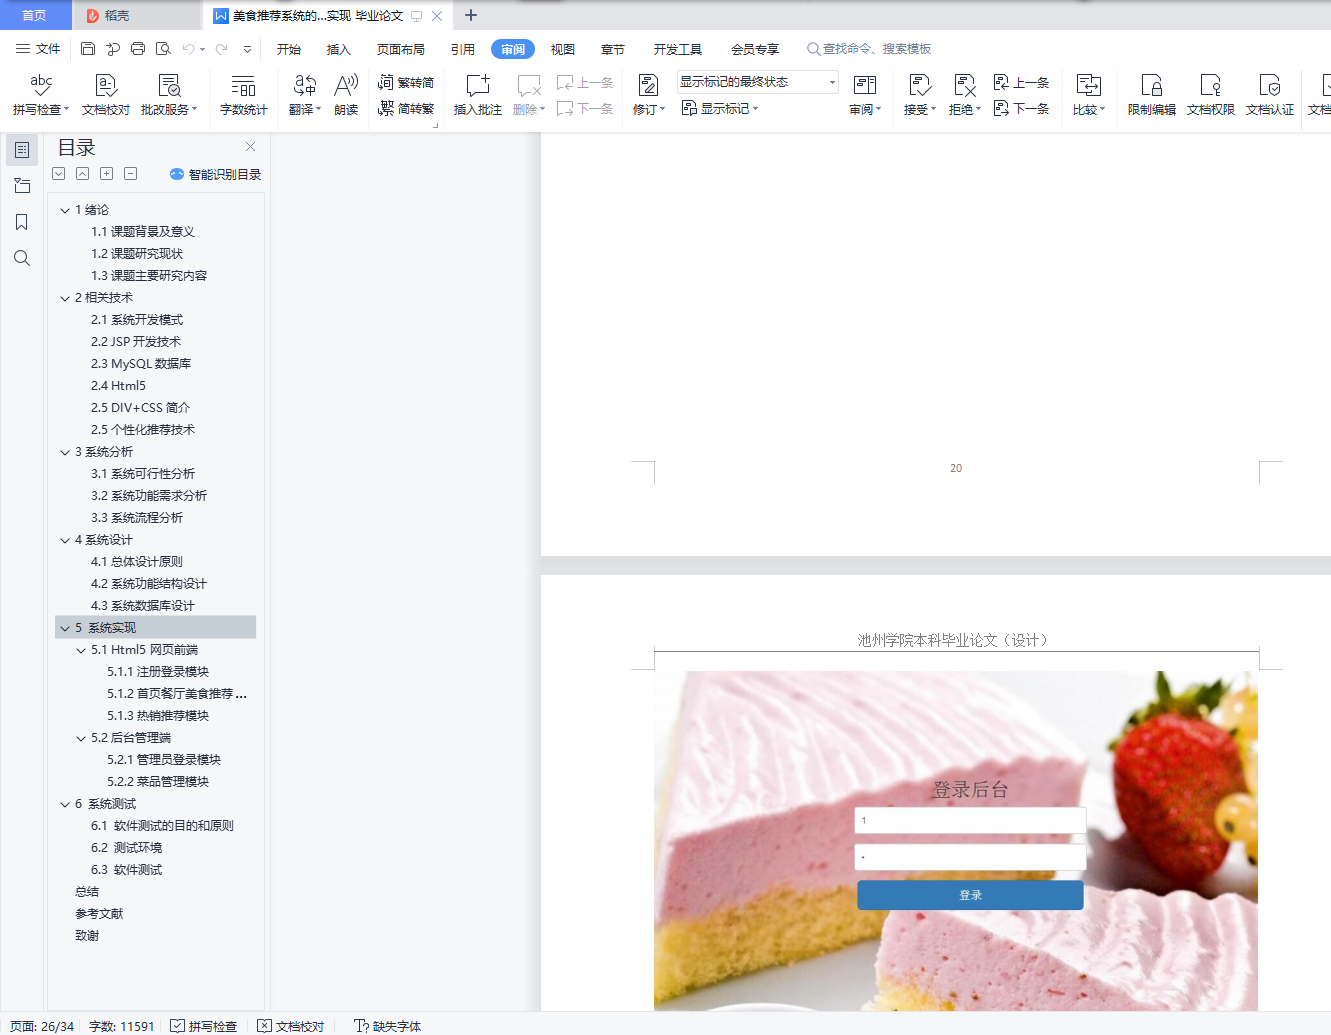
Task: Click the print icon in quick access toolbar
Action: pyautogui.click(x=138, y=48)
